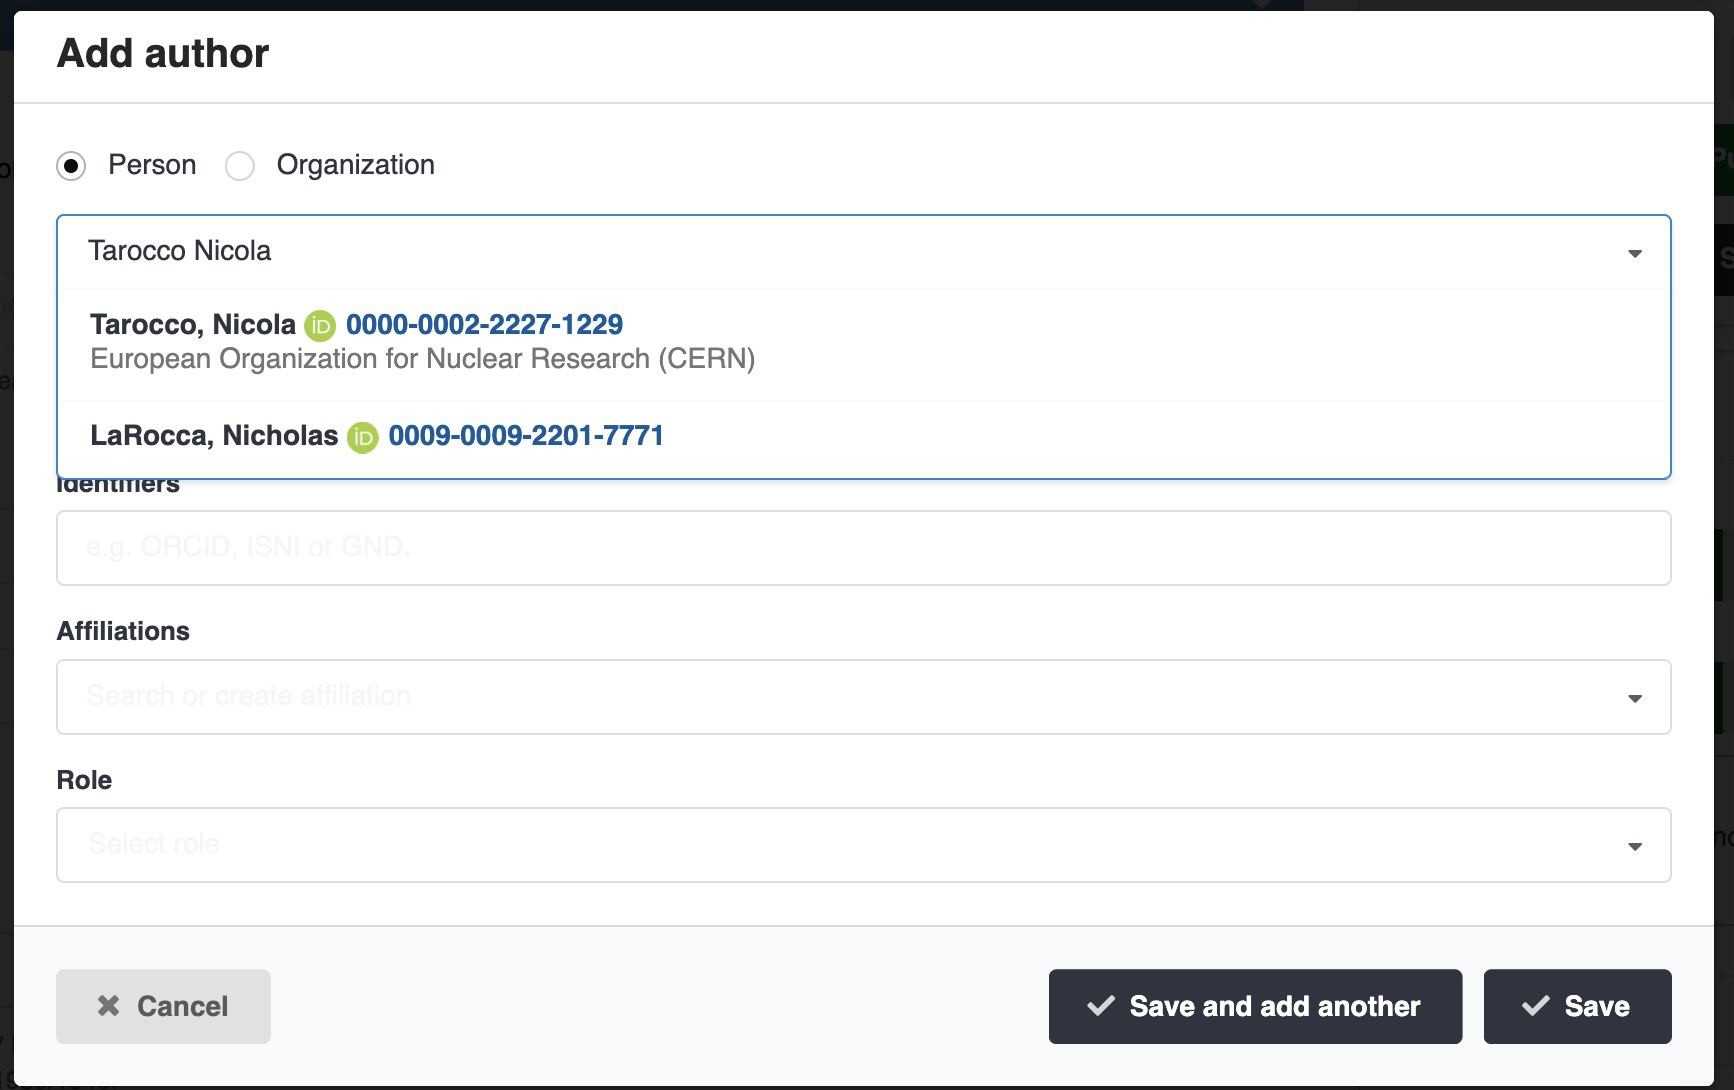Open ORCID link 0000-0002-2227-1229
Image resolution: width=1734 pixels, height=1090 pixels.
click(x=484, y=324)
